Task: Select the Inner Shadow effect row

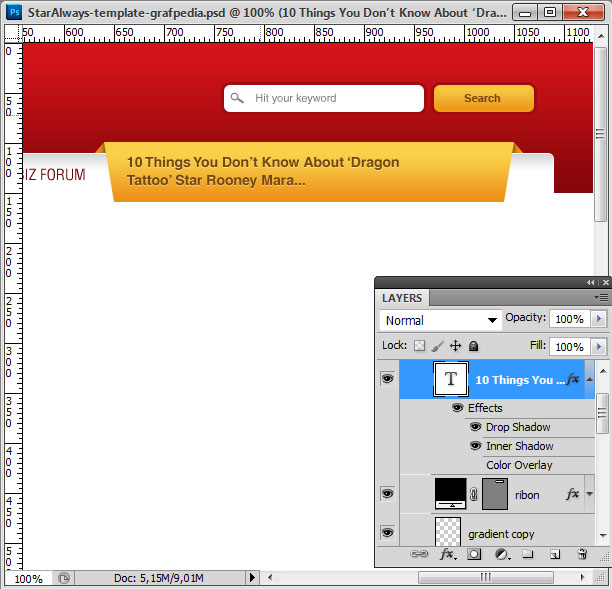Action: (x=530, y=446)
